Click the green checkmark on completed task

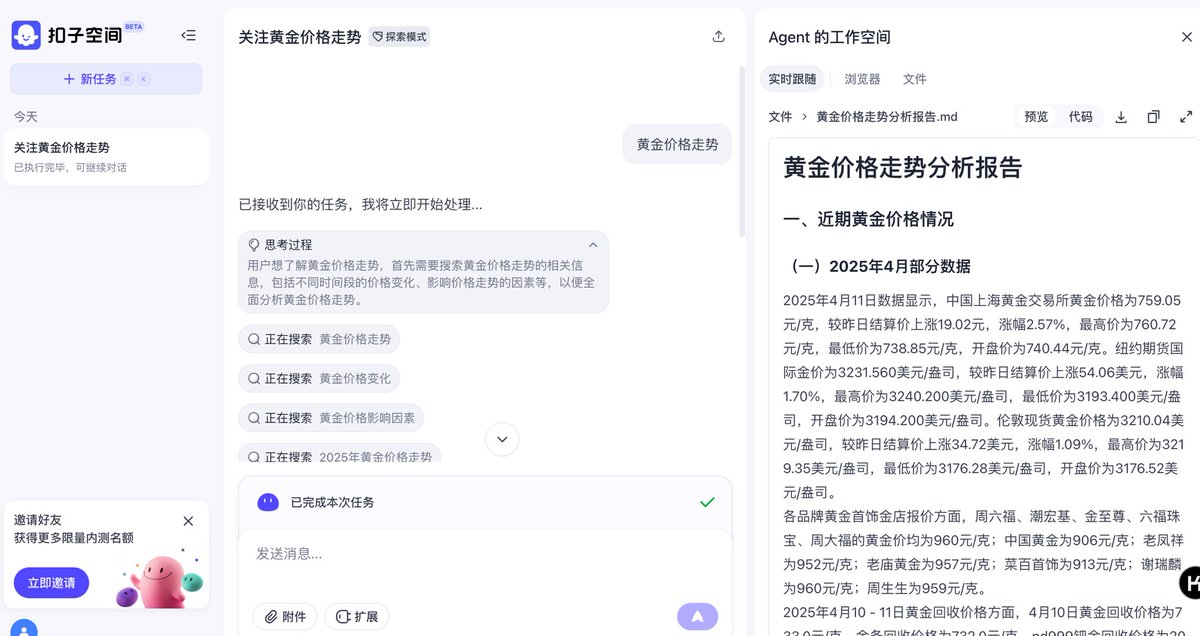[x=707, y=502]
